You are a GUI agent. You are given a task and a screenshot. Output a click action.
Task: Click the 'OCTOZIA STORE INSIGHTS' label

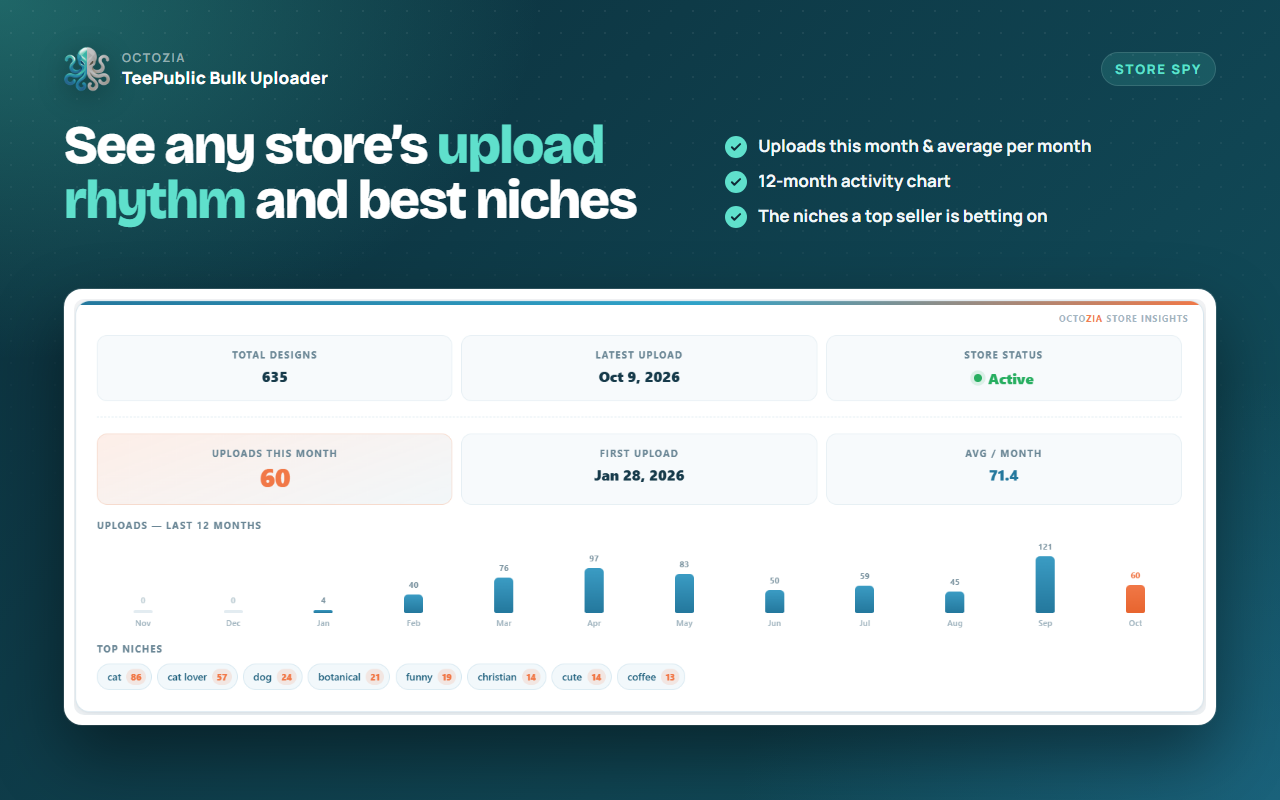[1124, 319]
